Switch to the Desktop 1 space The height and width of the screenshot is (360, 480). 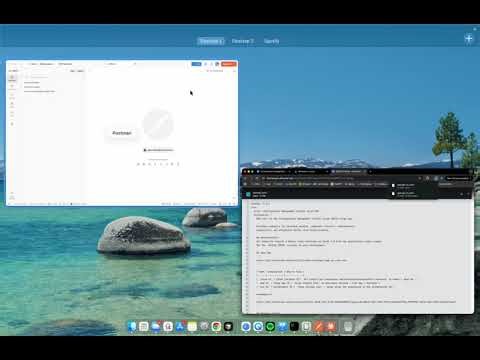pyautogui.click(x=211, y=41)
